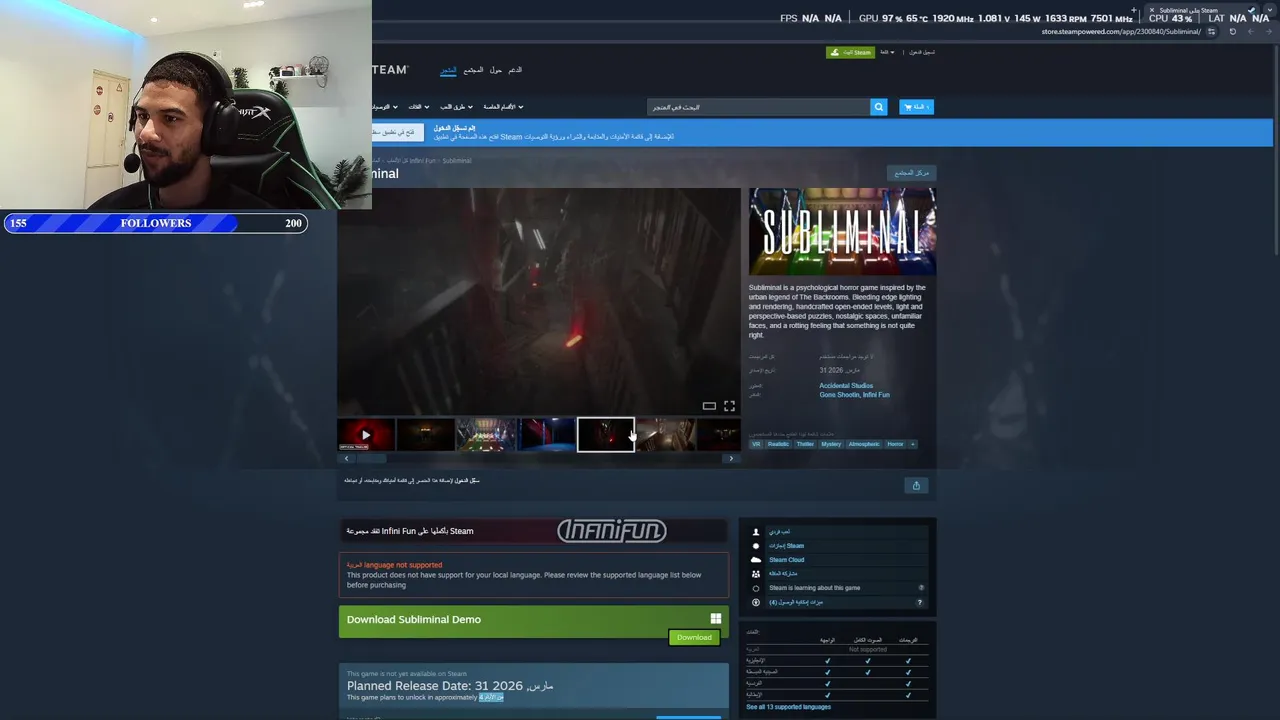Expand the Categories dropdown in store nav
Screen dimensions: 1280x720
click(419, 107)
